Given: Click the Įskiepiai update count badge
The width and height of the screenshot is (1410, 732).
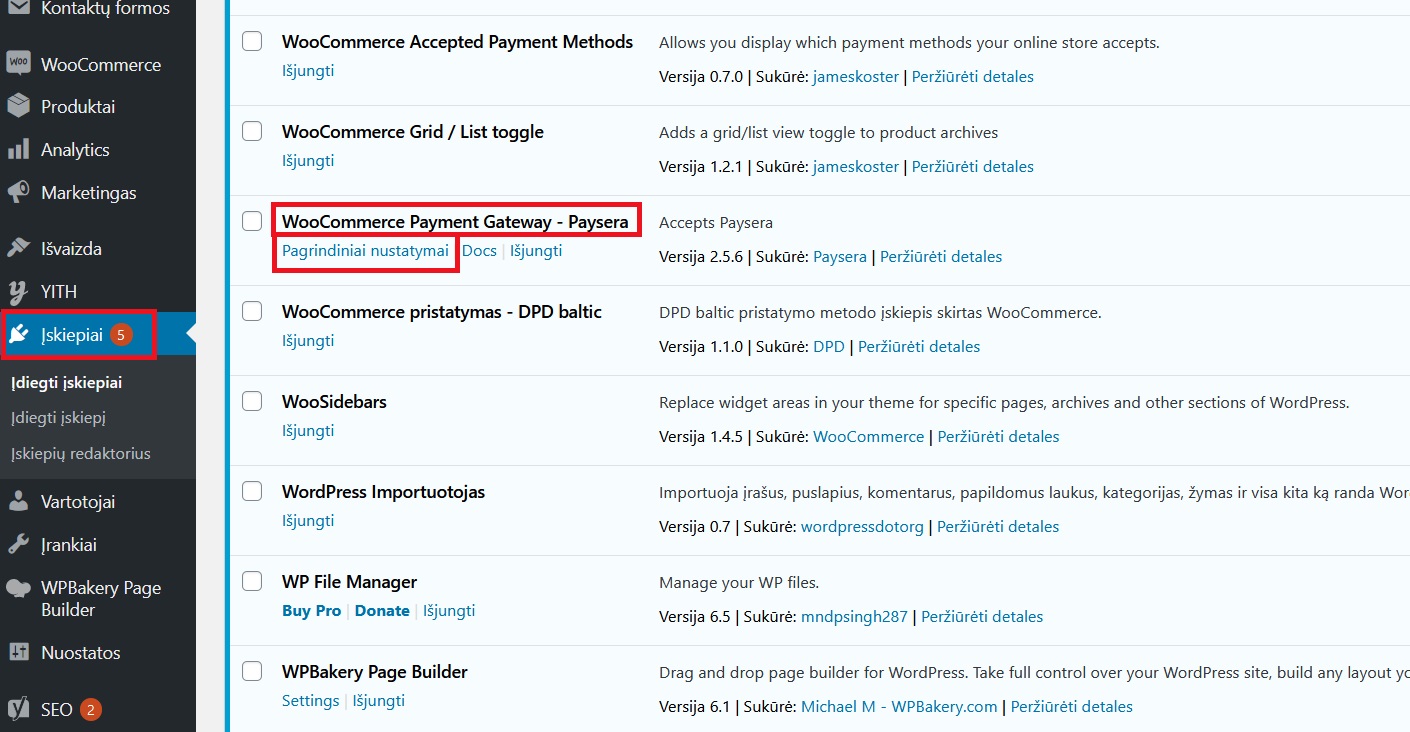Looking at the screenshot, I should click(121, 335).
